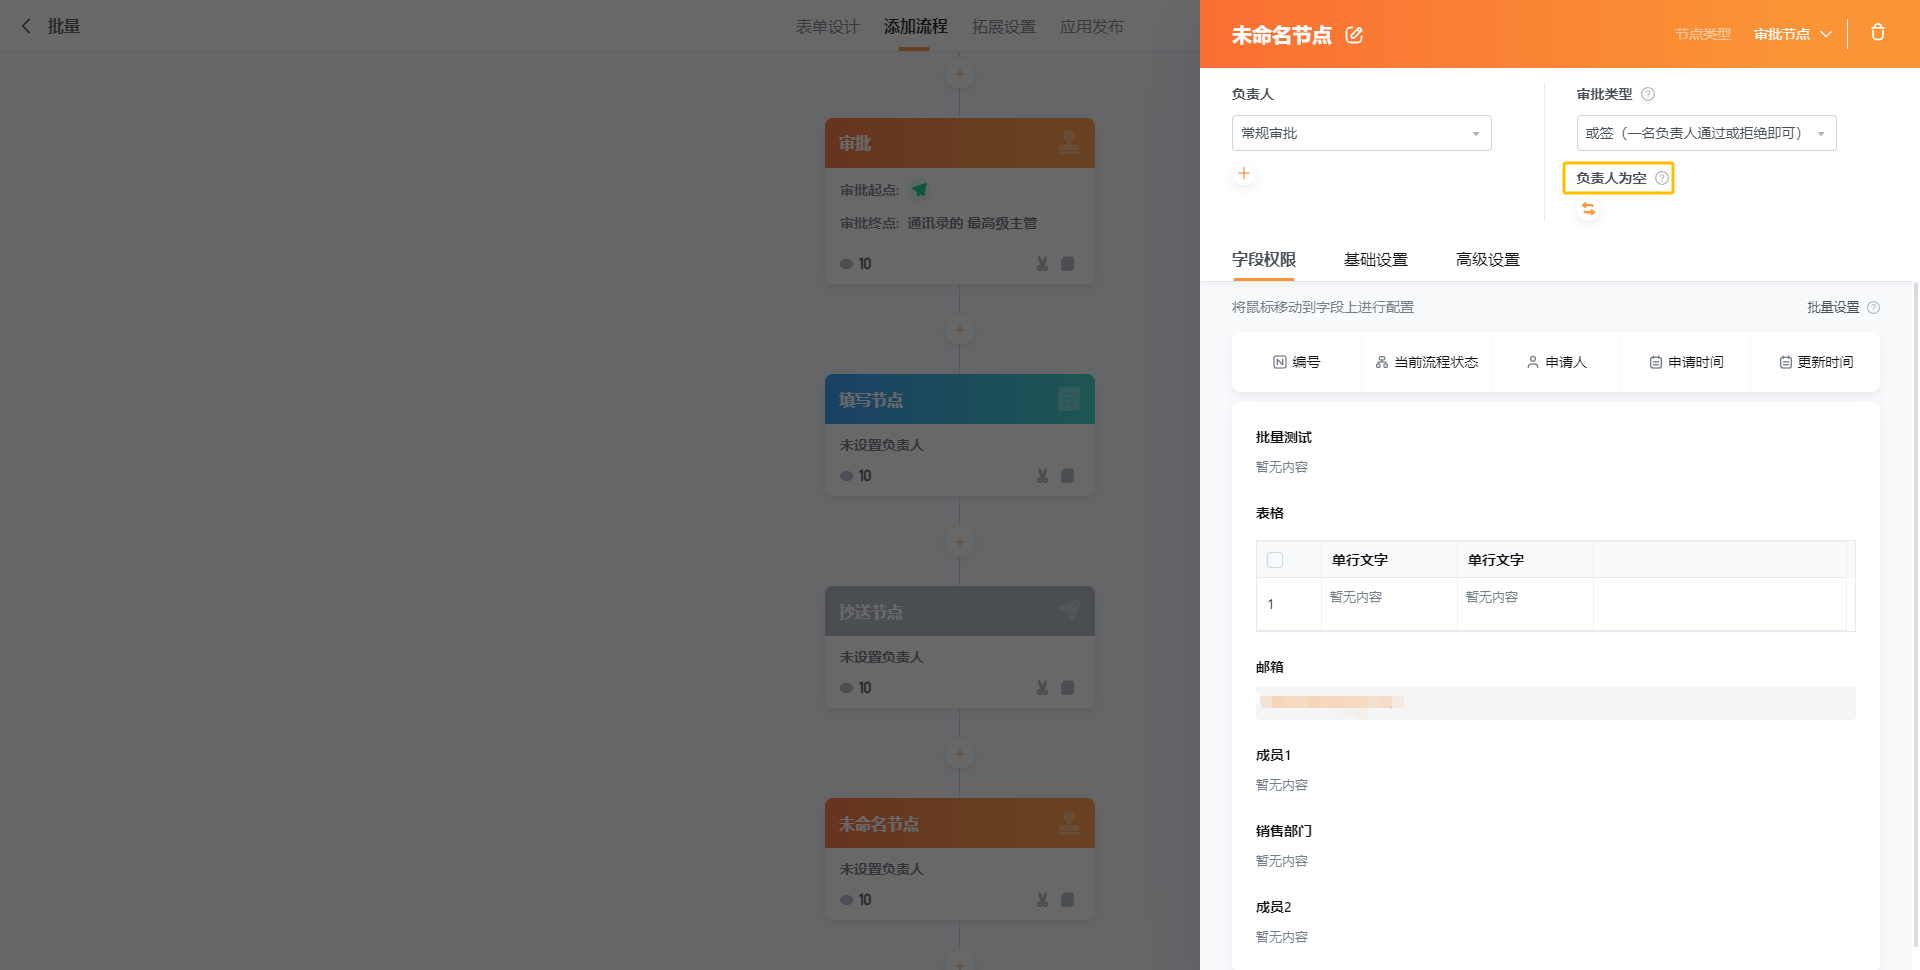Click the 负责人为空 setting label

click(x=1610, y=178)
